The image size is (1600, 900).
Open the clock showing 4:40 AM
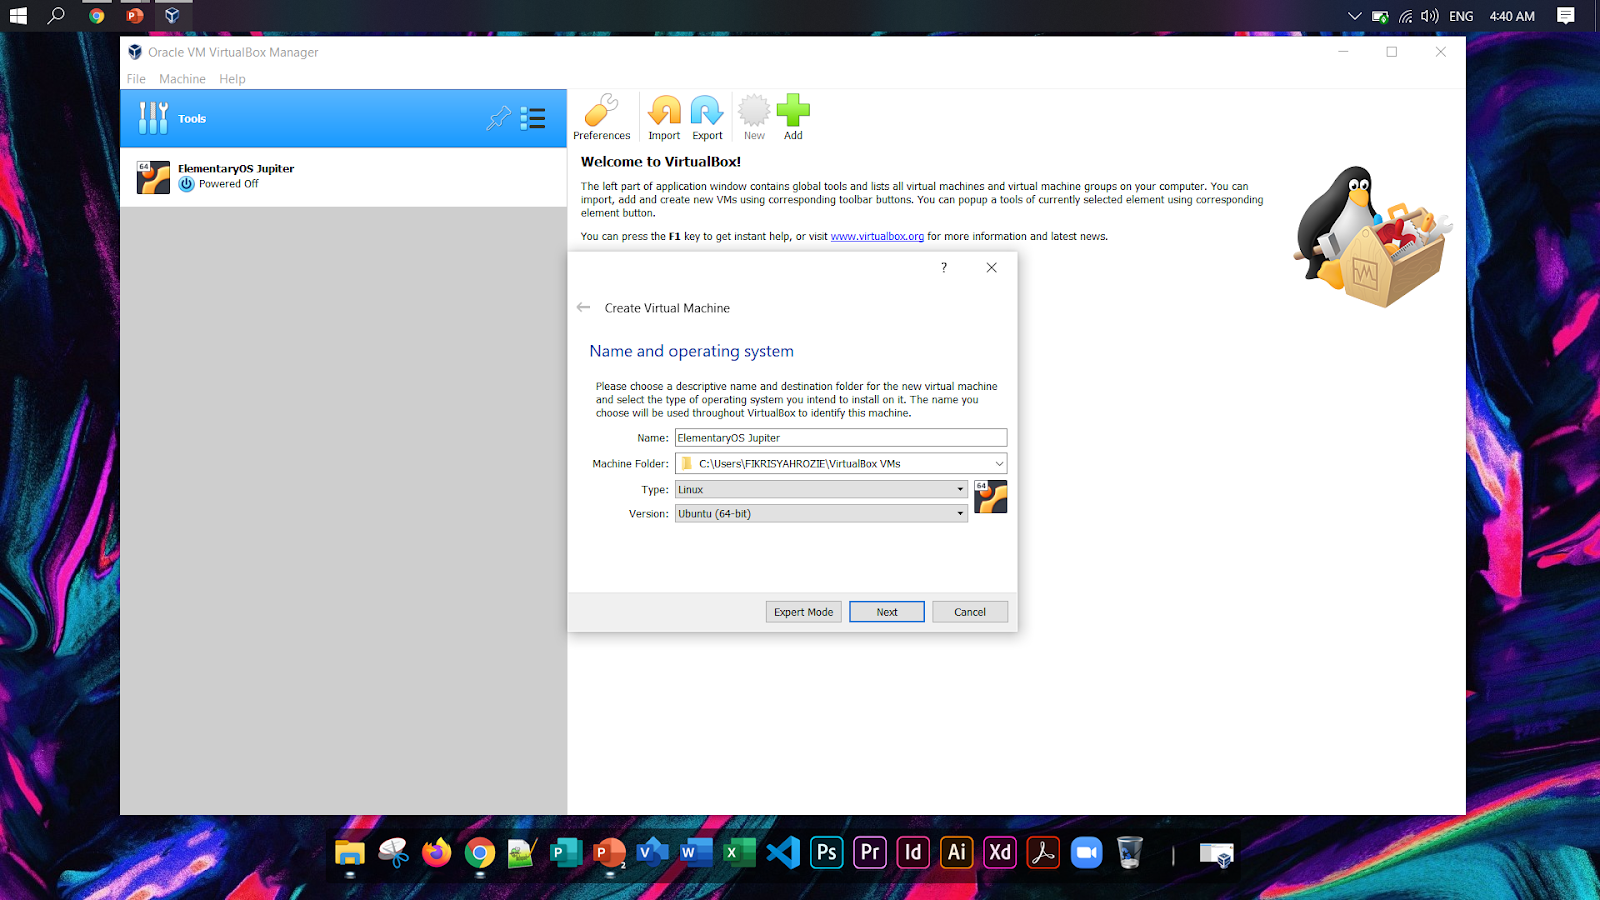pyautogui.click(x=1512, y=16)
